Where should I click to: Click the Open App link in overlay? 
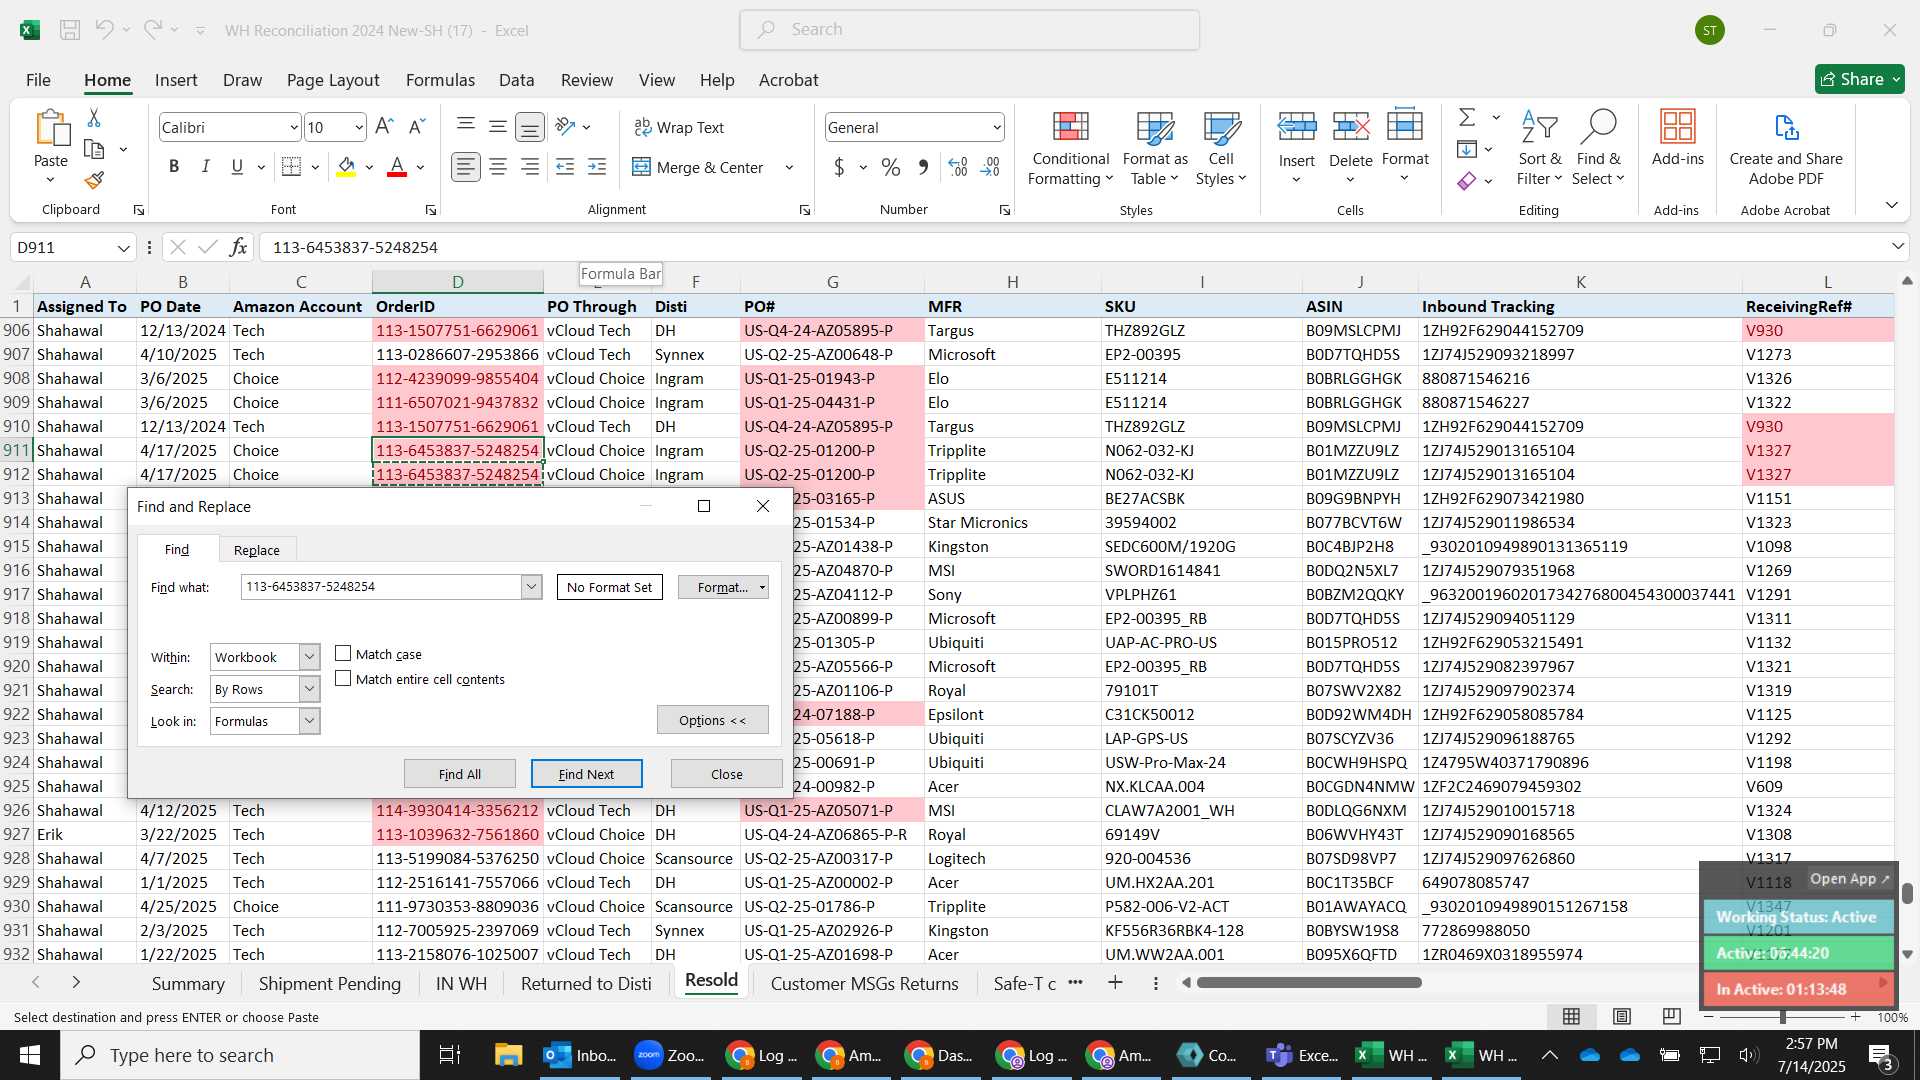point(1849,879)
